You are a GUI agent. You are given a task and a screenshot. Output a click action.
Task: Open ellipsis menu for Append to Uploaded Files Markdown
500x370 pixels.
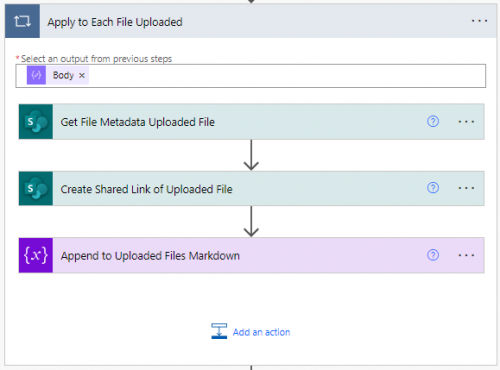pos(466,255)
